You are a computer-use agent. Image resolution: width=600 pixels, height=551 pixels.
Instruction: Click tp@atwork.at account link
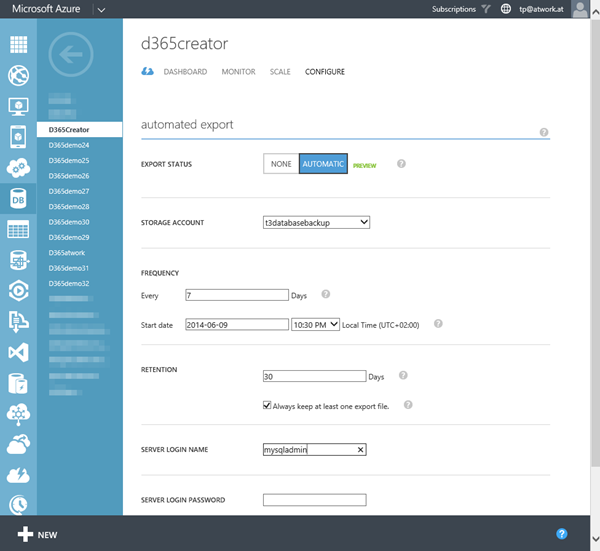pyautogui.click(x=541, y=9)
